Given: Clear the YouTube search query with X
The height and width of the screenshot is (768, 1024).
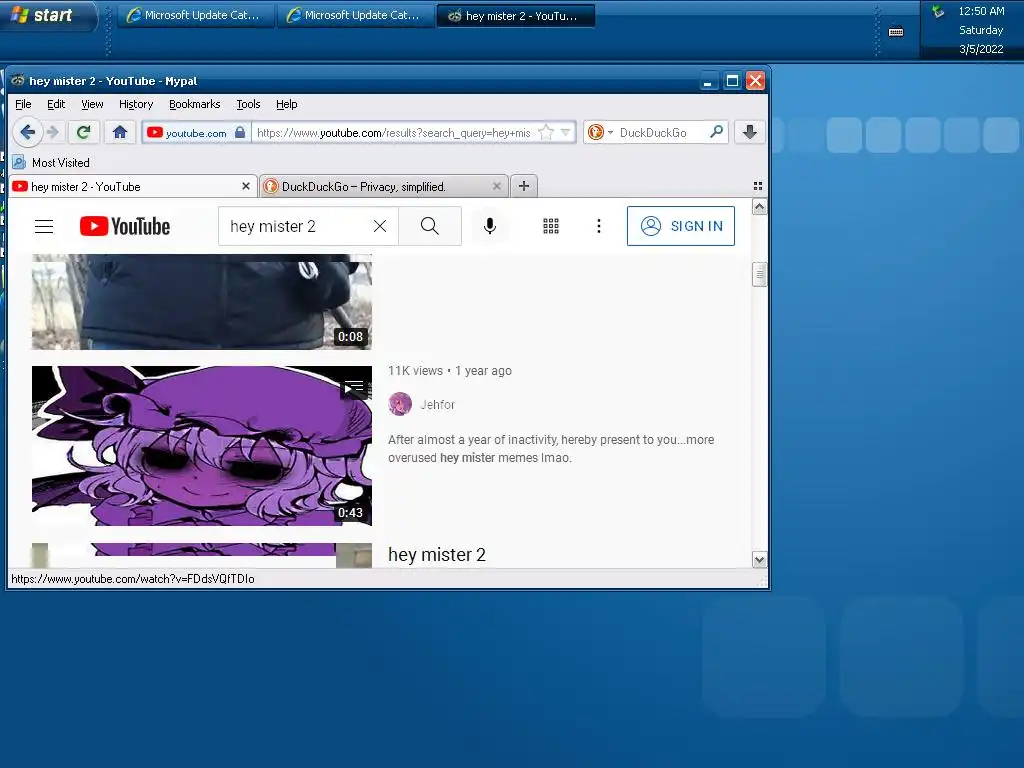Looking at the screenshot, I should click(x=379, y=226).
